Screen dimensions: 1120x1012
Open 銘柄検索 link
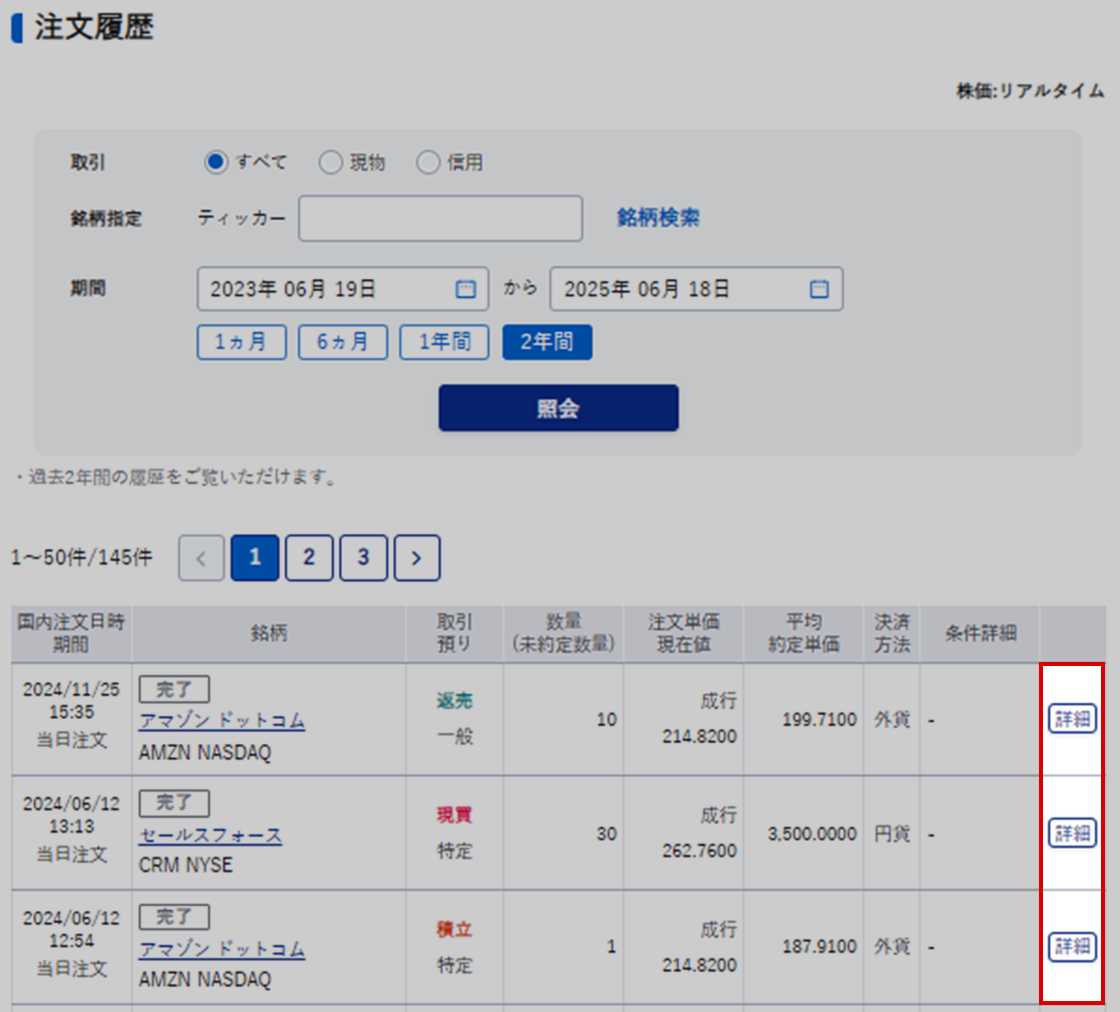tap(658, 218)
